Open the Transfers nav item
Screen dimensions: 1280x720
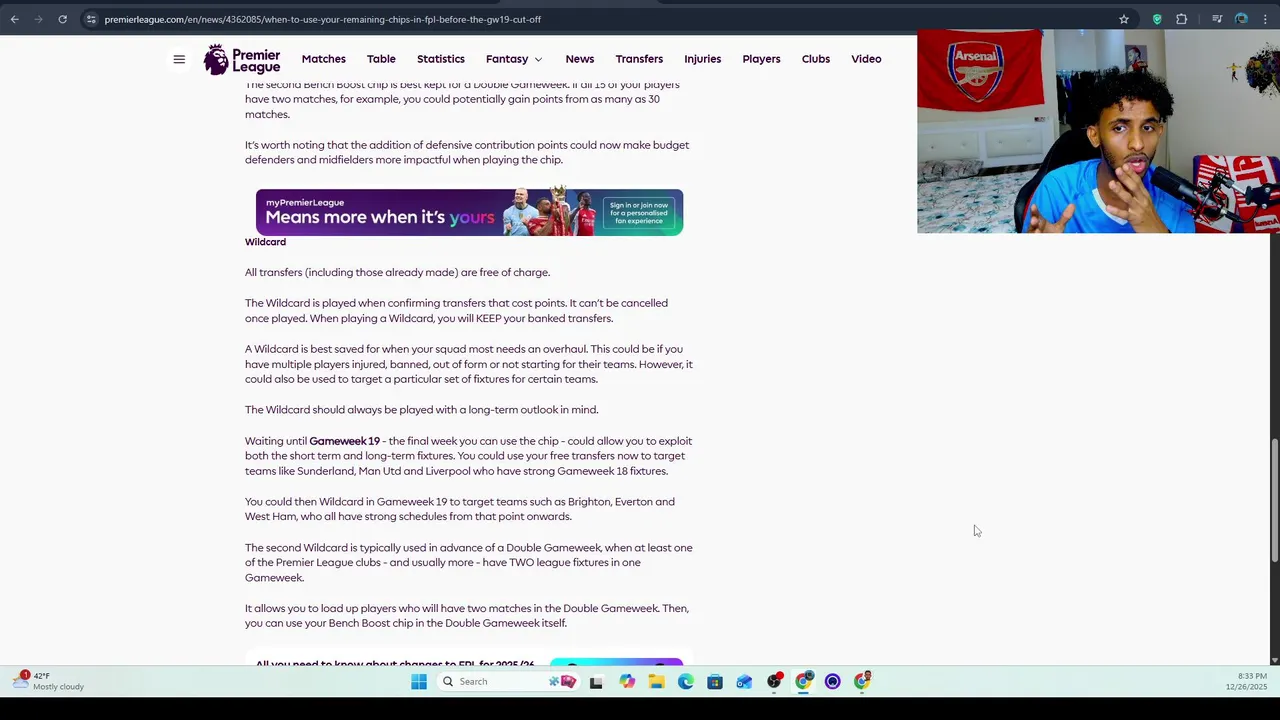tap(639, 59)
